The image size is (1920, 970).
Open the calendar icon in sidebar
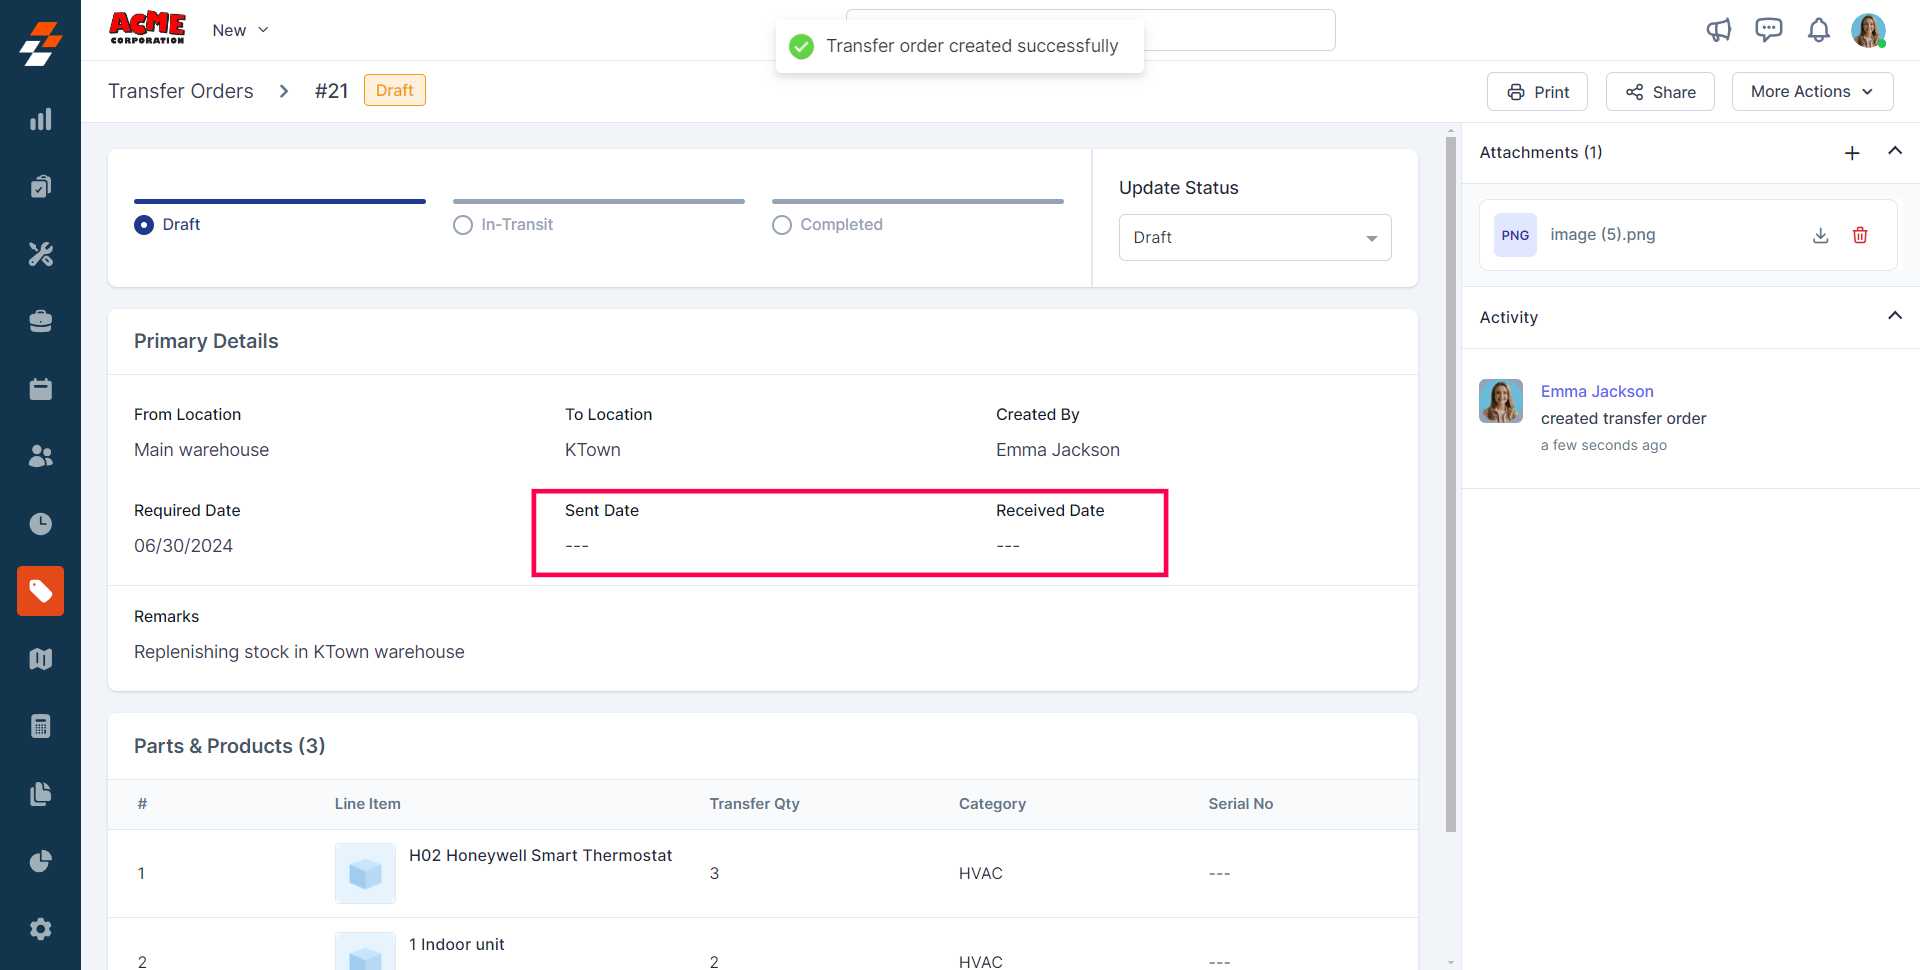[x=40, y=389]
